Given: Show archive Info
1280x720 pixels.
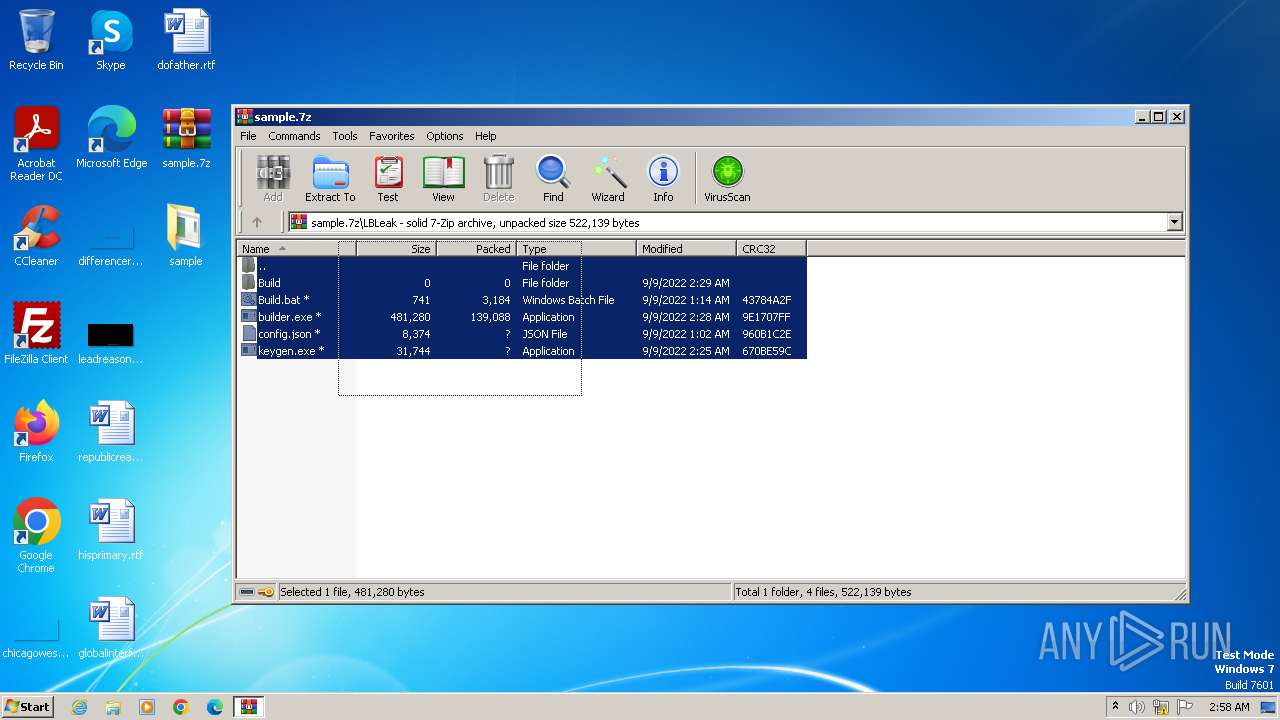Looking at the screenshot, I should coord(663,179).
